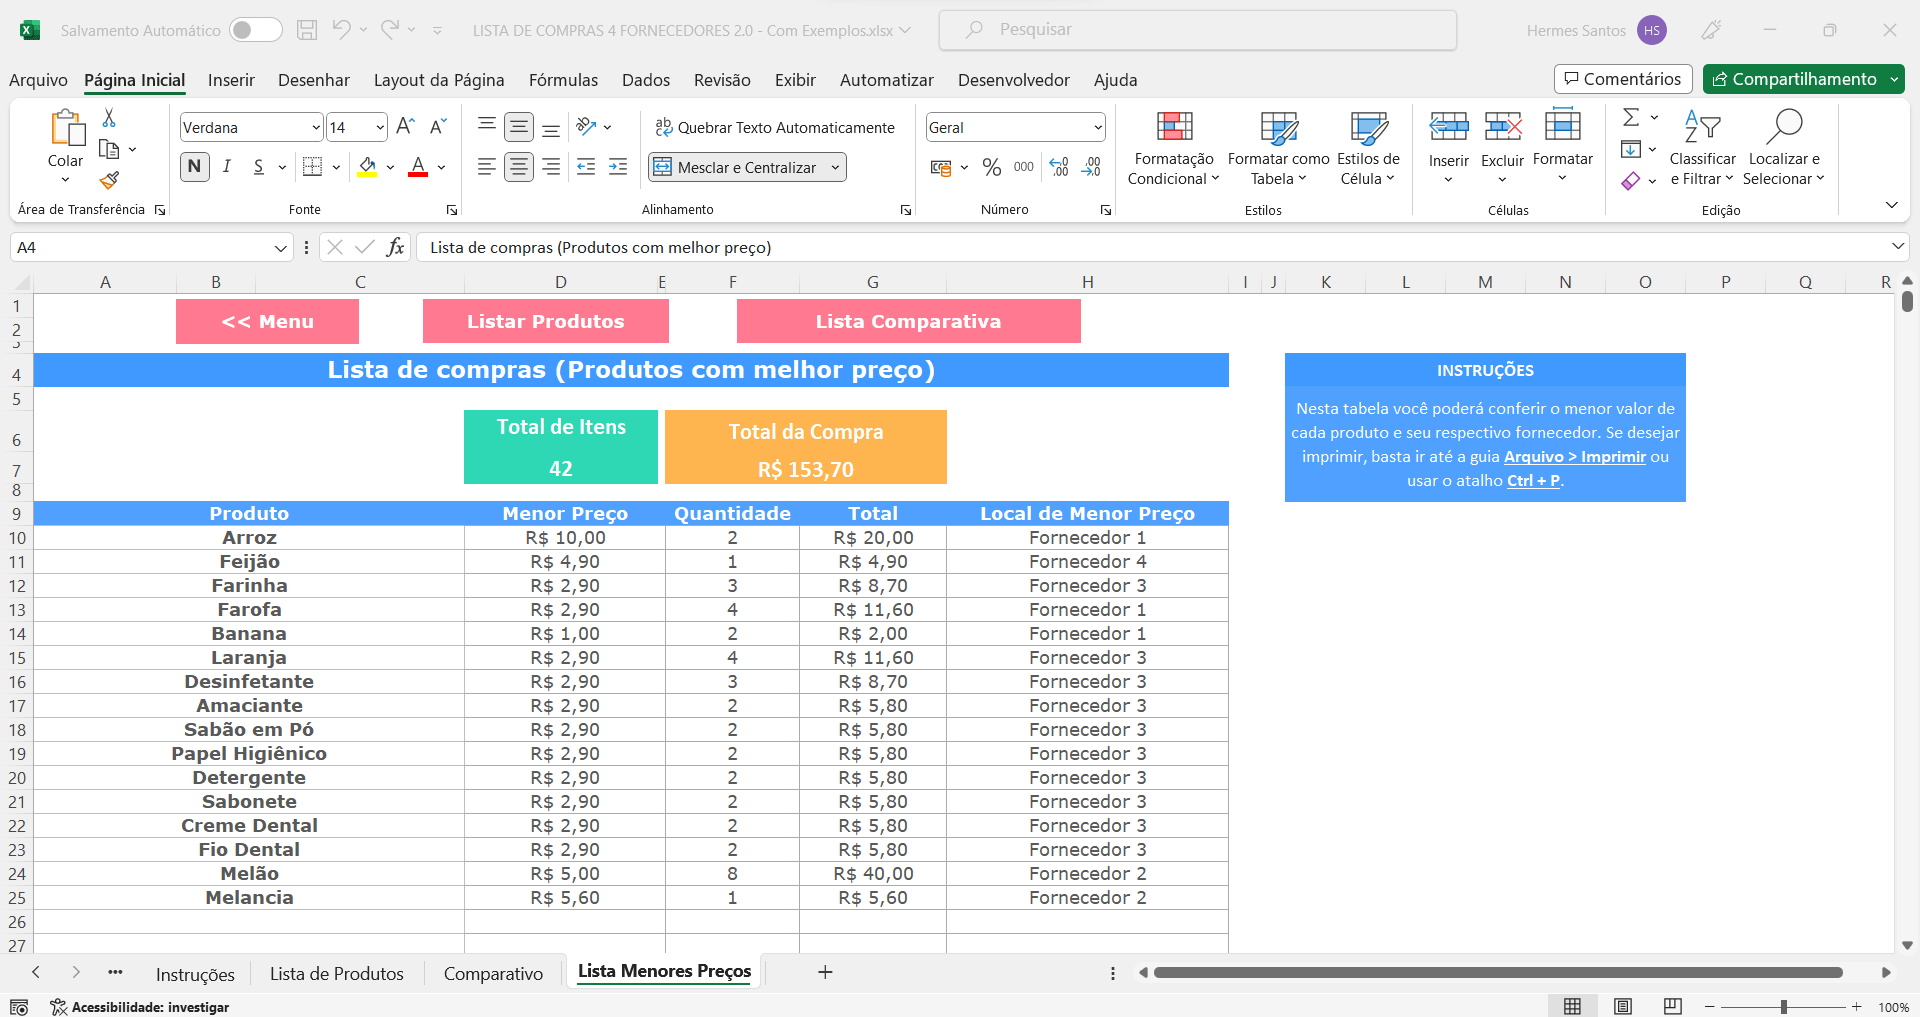Click the Pesquisar search box
The width and height of the screenshot is (1920, 1017).
click(1197, 30)
